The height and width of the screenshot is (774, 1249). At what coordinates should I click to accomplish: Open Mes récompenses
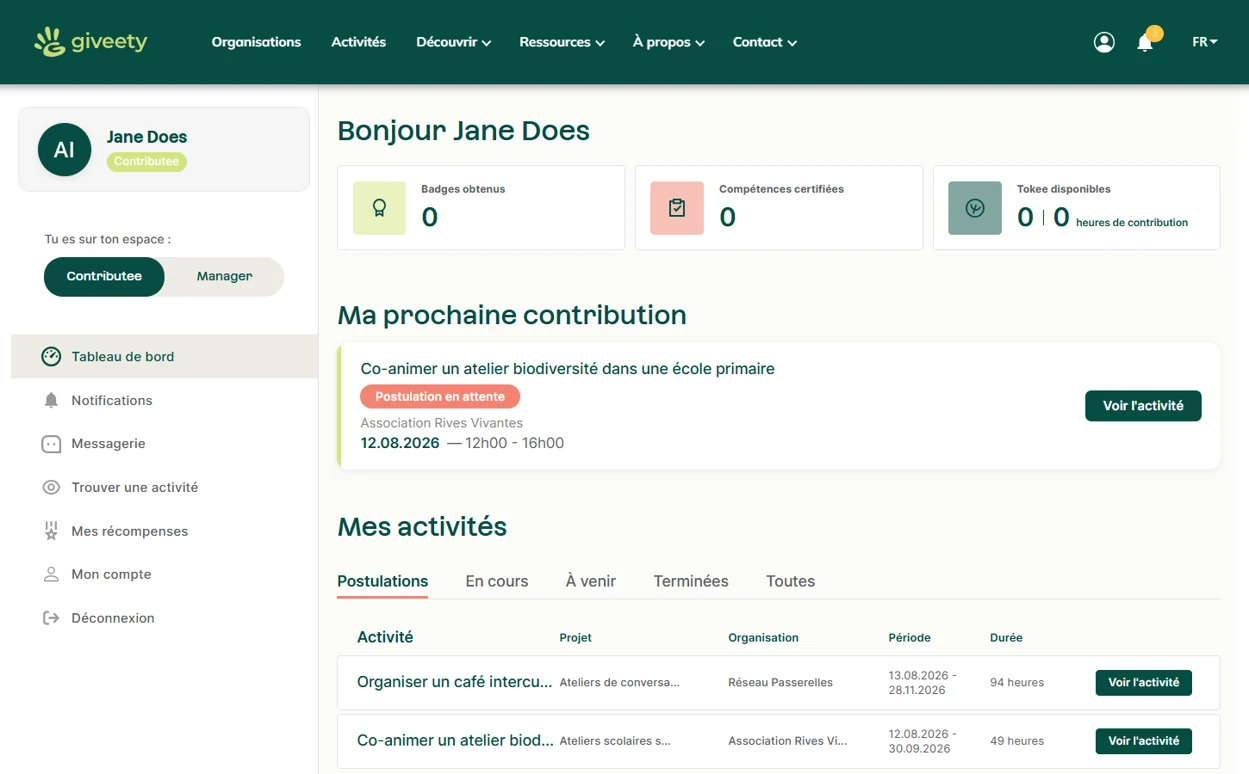(x=130, y=531)
